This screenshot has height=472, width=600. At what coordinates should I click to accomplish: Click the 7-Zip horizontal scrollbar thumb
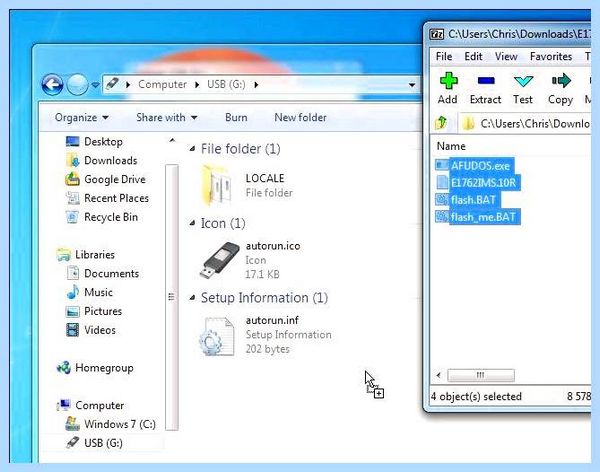point(481,375)
